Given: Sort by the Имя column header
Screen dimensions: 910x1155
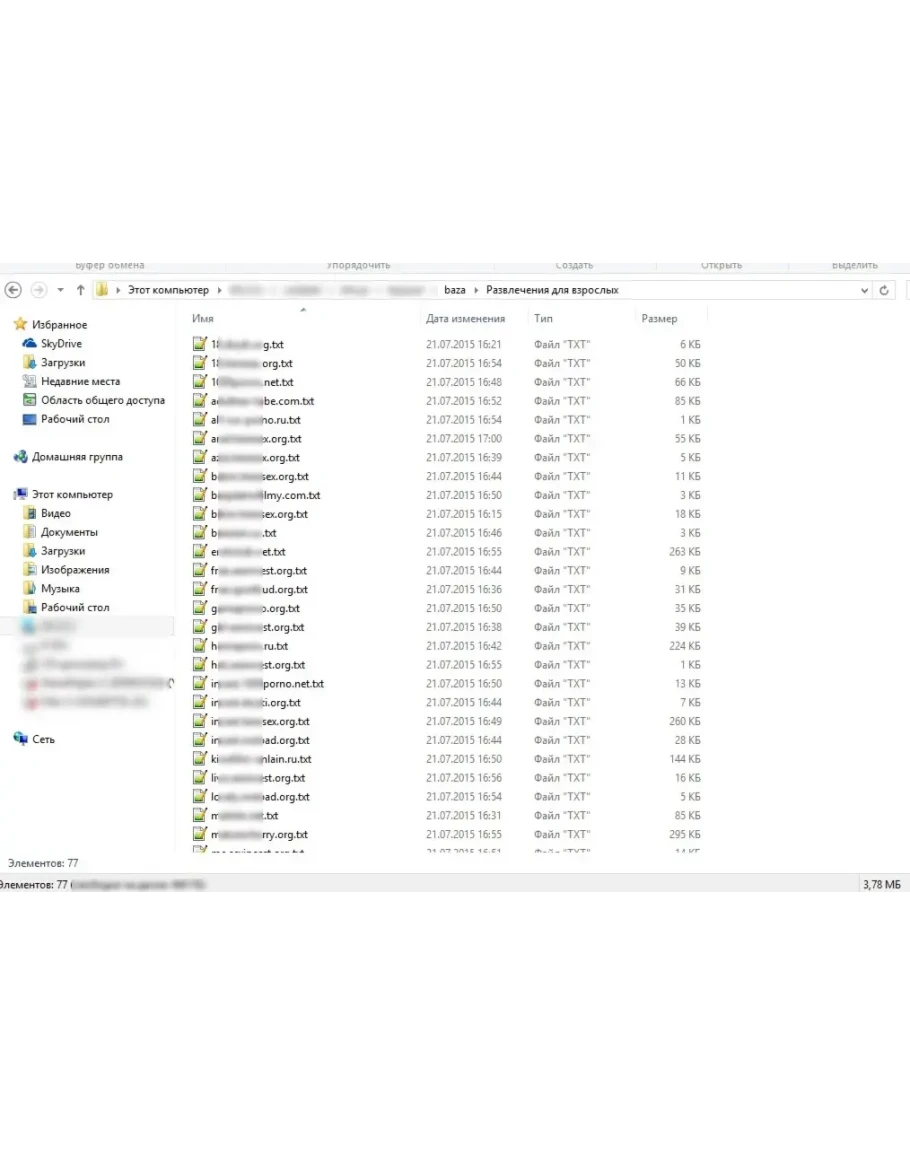Looking at the screenshot, I should coord(203,319).
